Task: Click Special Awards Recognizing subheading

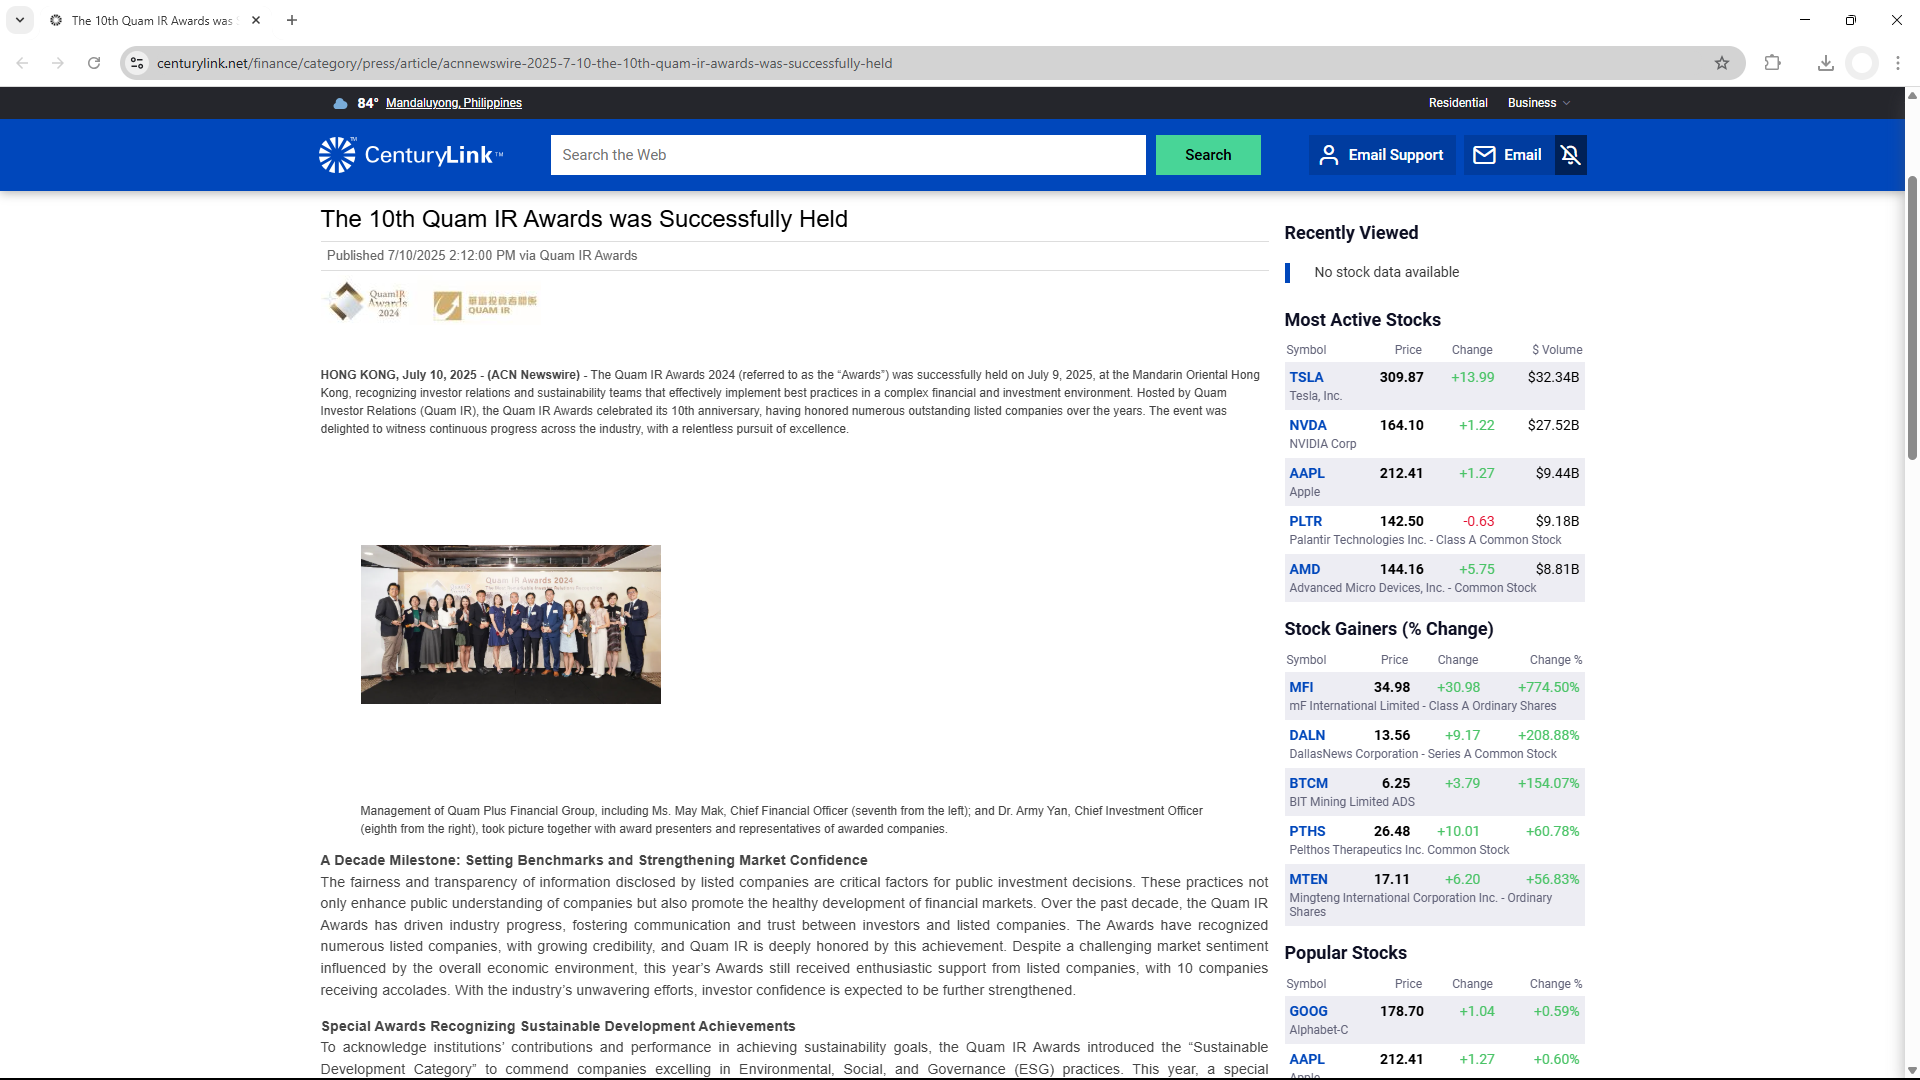Action: 558,1026
